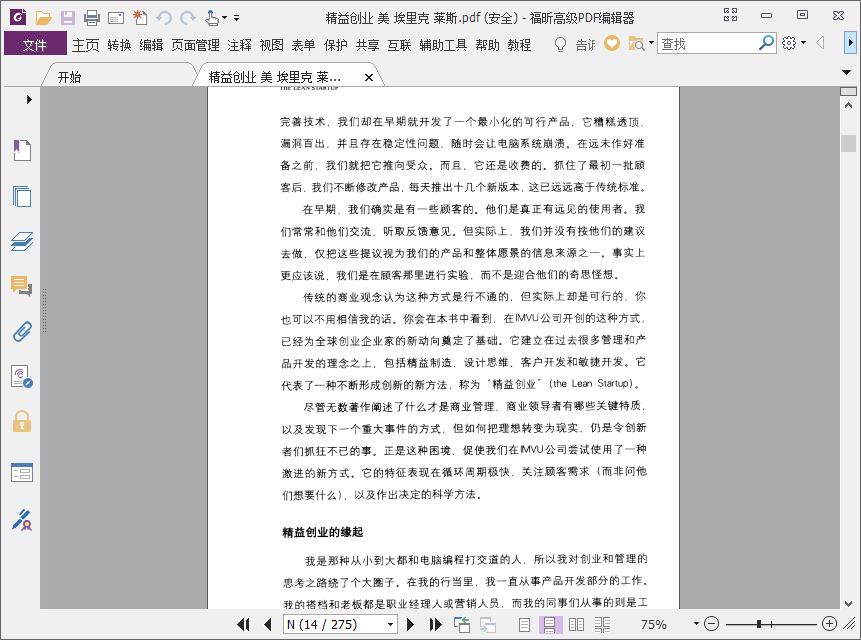The width and height of the screenshot is (861, 640).
Task: Open the 帮助 ribbon tab
Action: pos(488,45)
